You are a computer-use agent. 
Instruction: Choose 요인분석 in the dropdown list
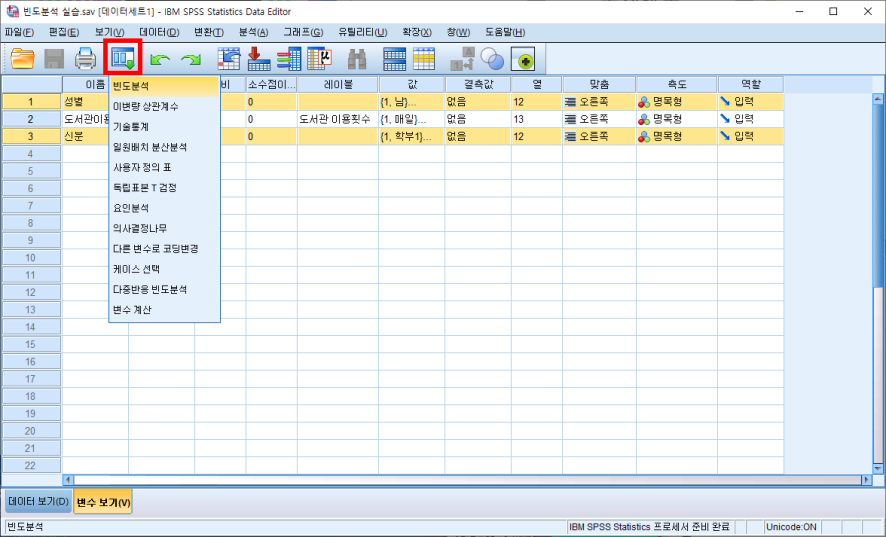point(164,208)
